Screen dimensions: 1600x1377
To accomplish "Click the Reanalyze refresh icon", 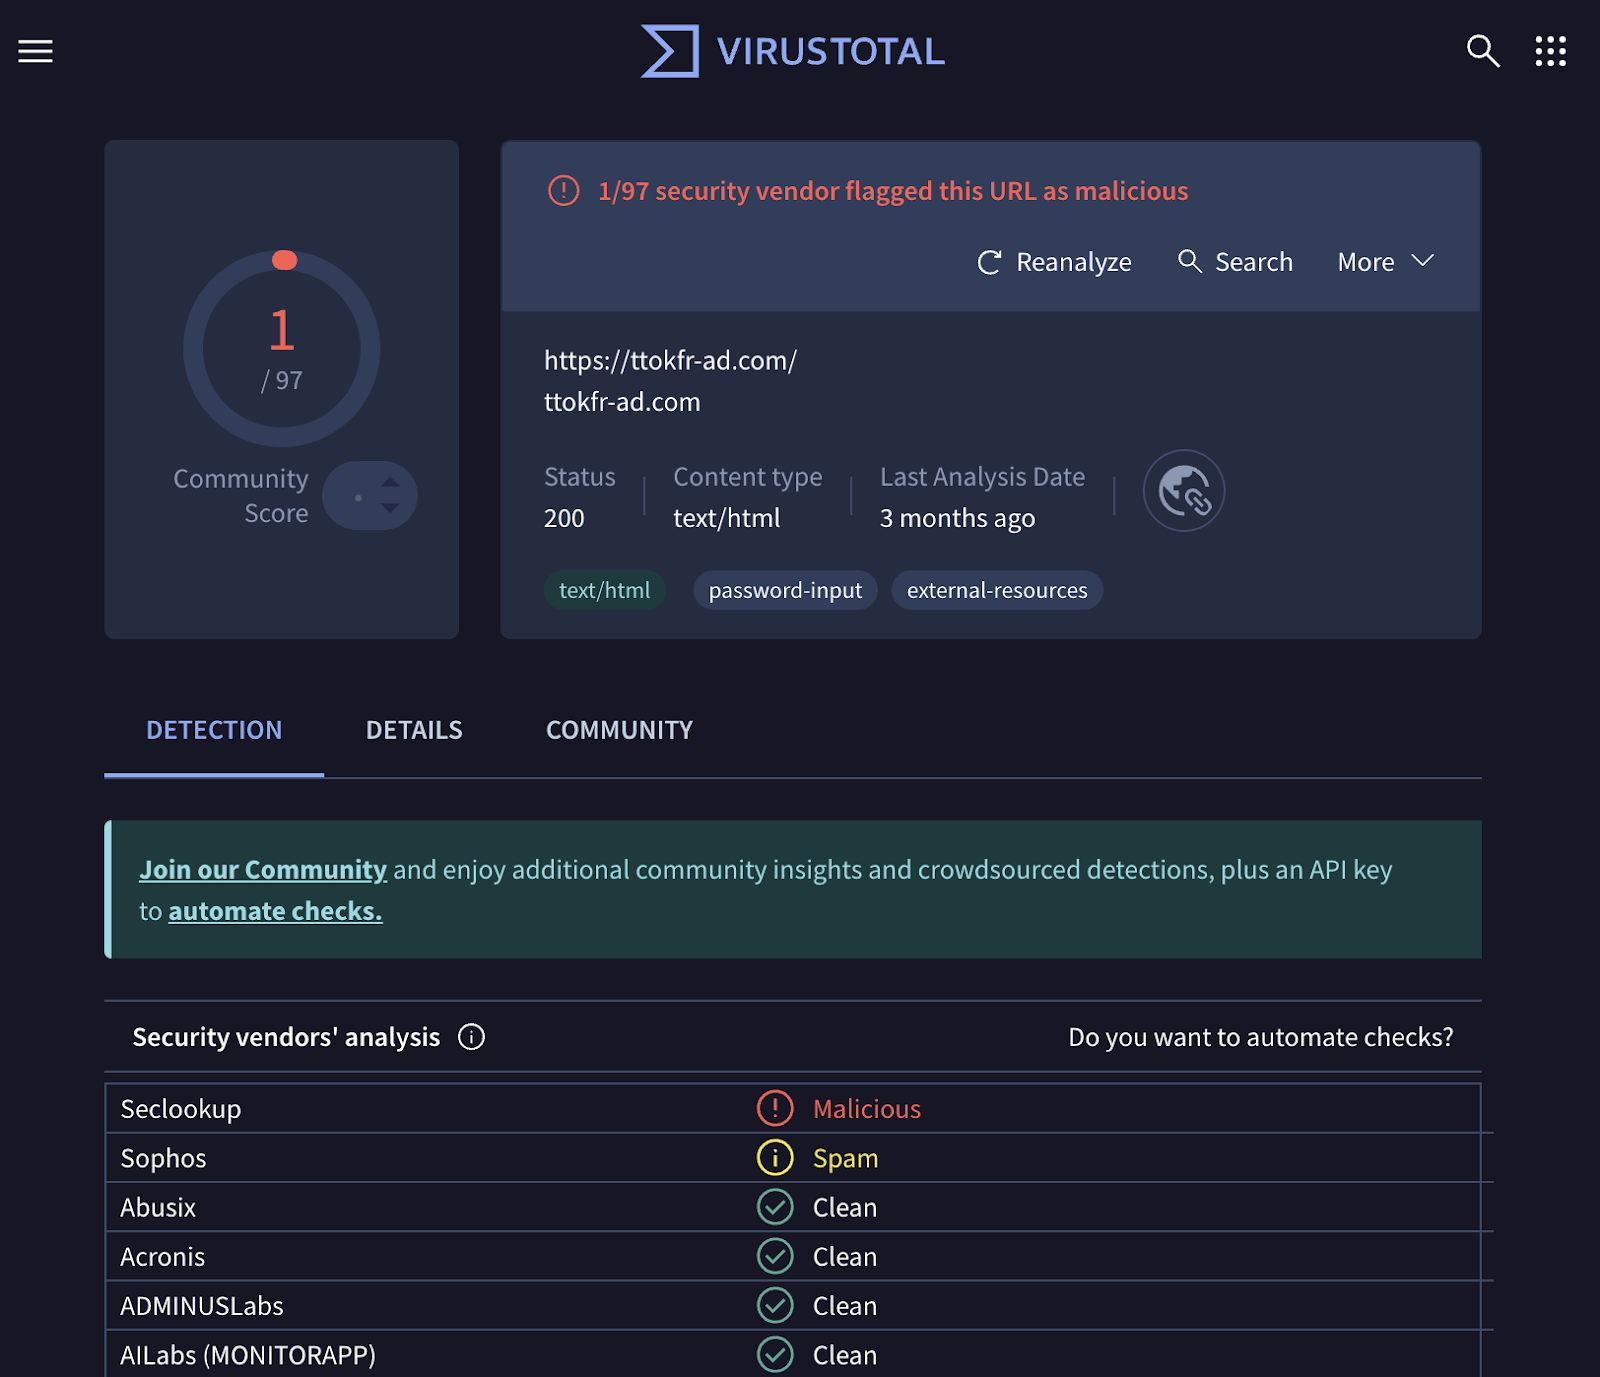I will (x=989, y=262).
